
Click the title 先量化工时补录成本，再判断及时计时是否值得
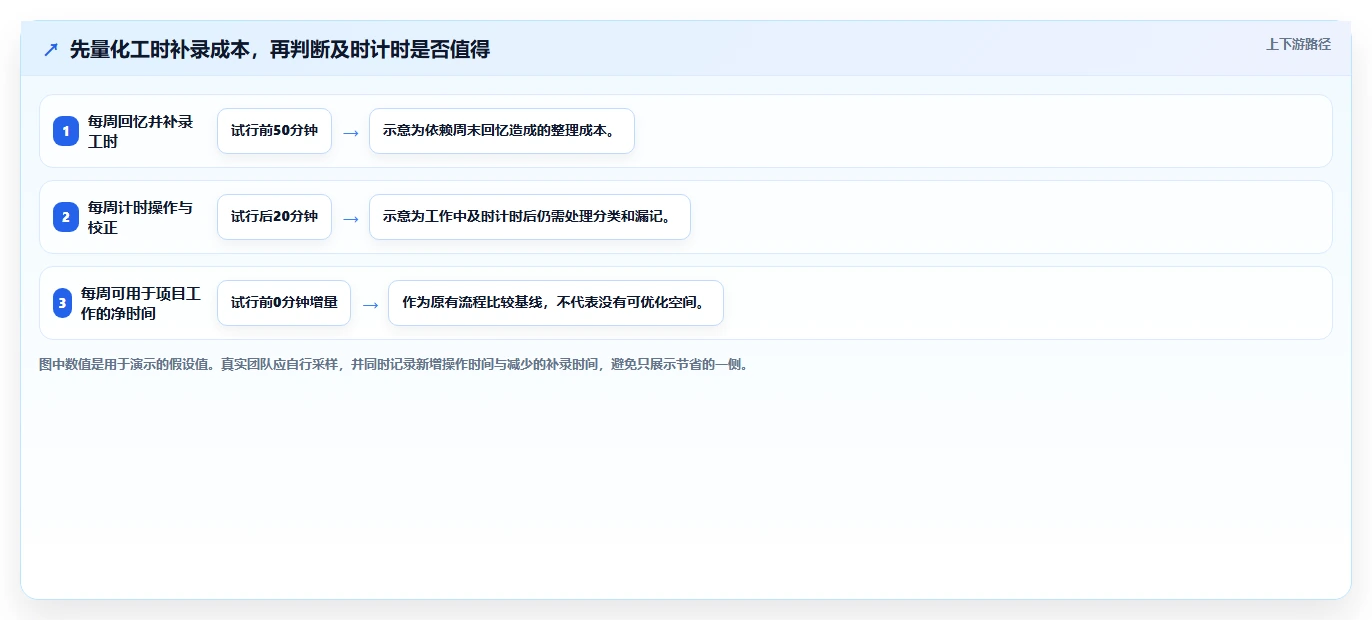click(x=280, y=49)
